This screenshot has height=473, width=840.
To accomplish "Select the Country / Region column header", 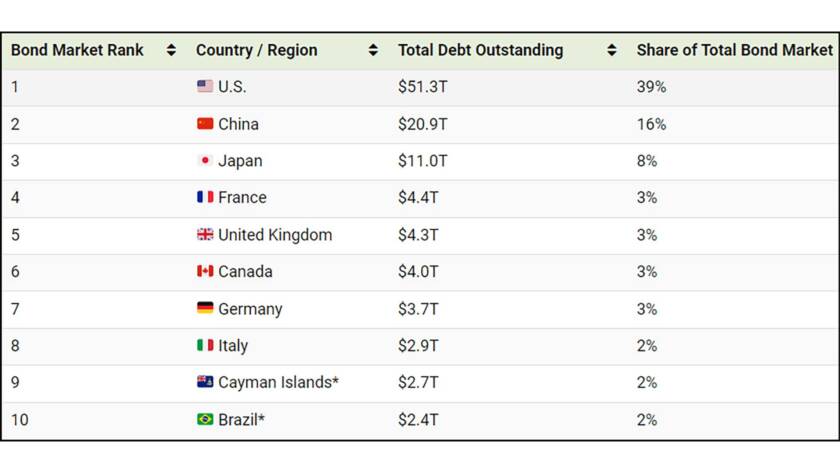I will tap(257, 50).
